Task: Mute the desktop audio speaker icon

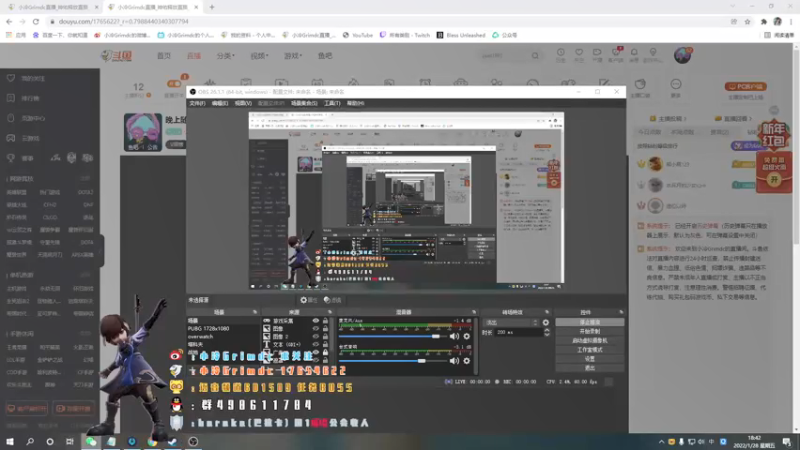Action: point(454,361)
